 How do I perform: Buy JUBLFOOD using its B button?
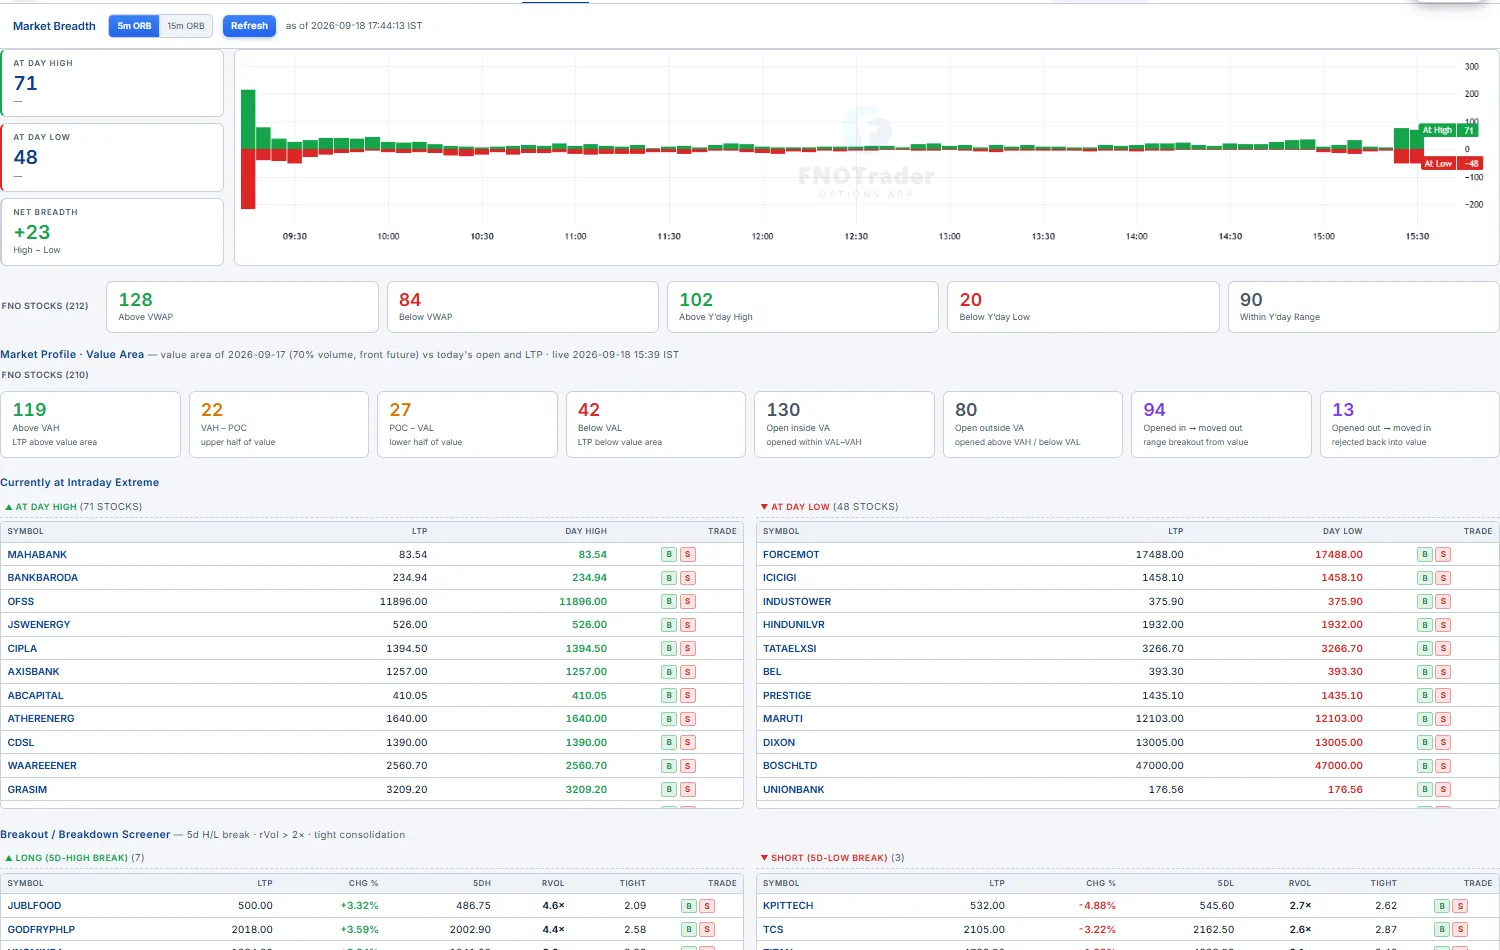[689, 906]
